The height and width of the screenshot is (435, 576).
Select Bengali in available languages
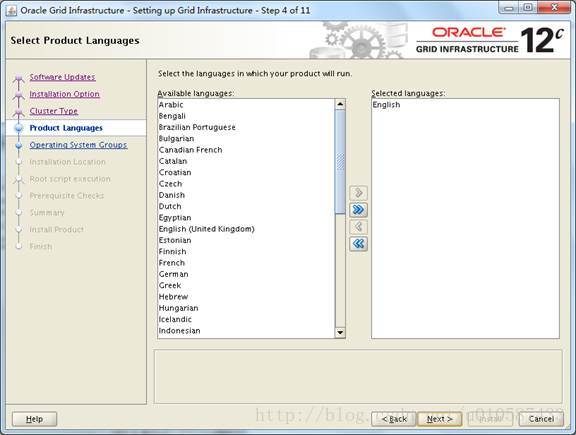click(246, 116)
